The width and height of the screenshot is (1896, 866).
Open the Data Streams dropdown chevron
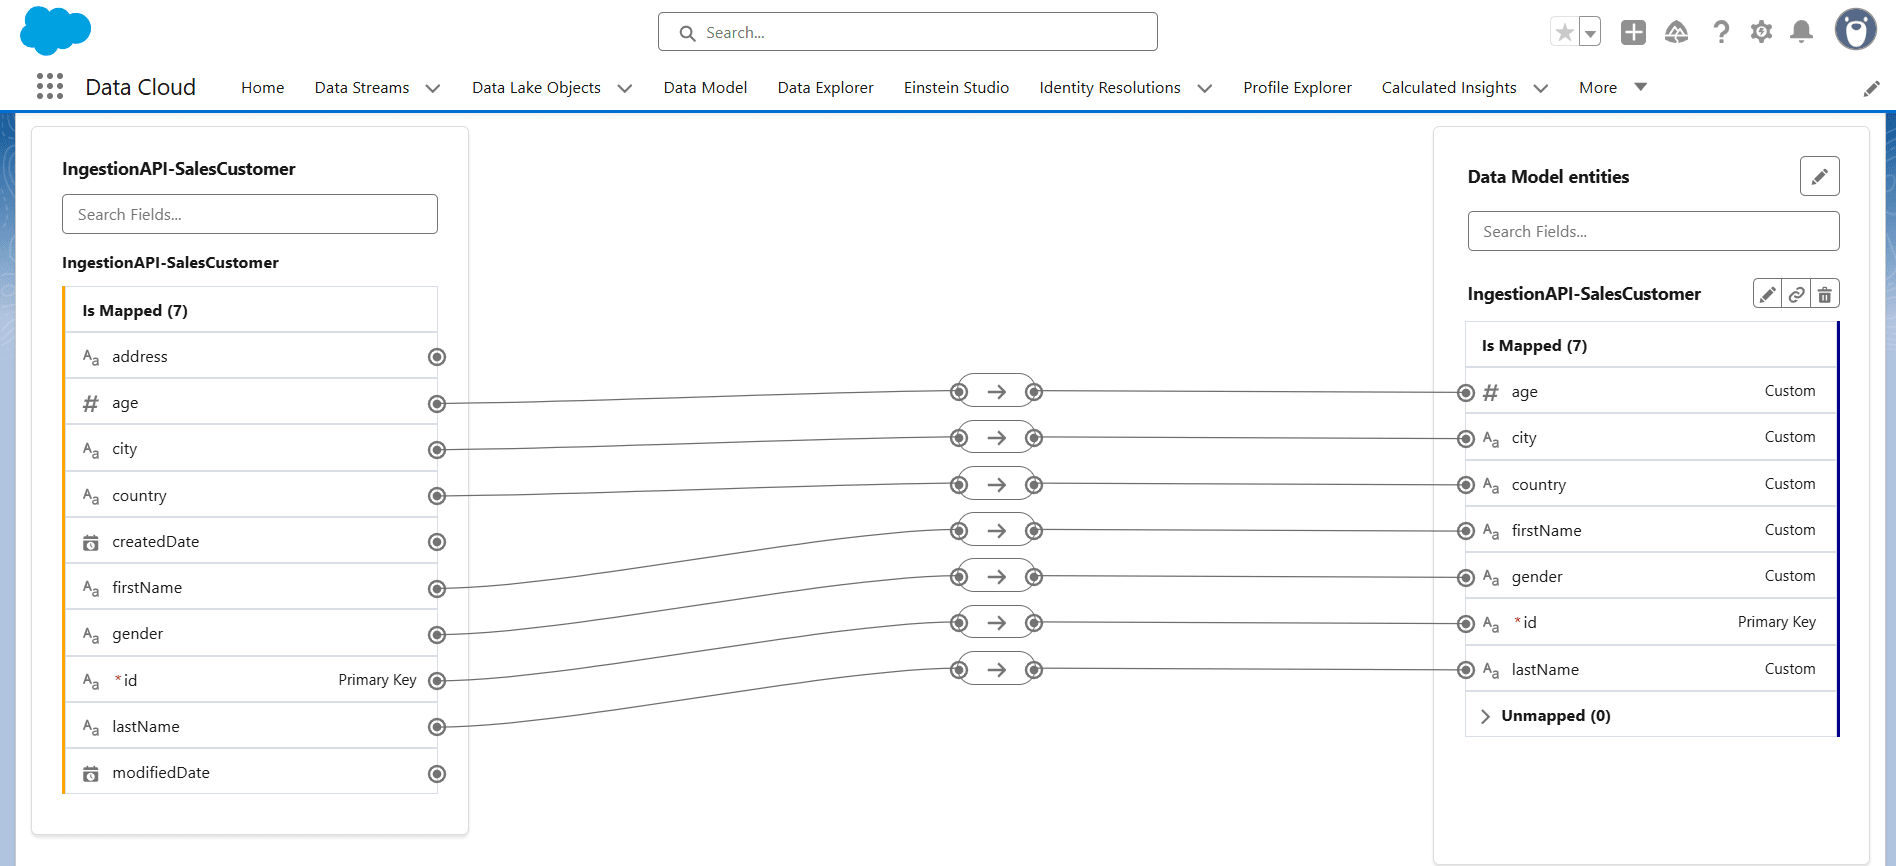point(433,88)
